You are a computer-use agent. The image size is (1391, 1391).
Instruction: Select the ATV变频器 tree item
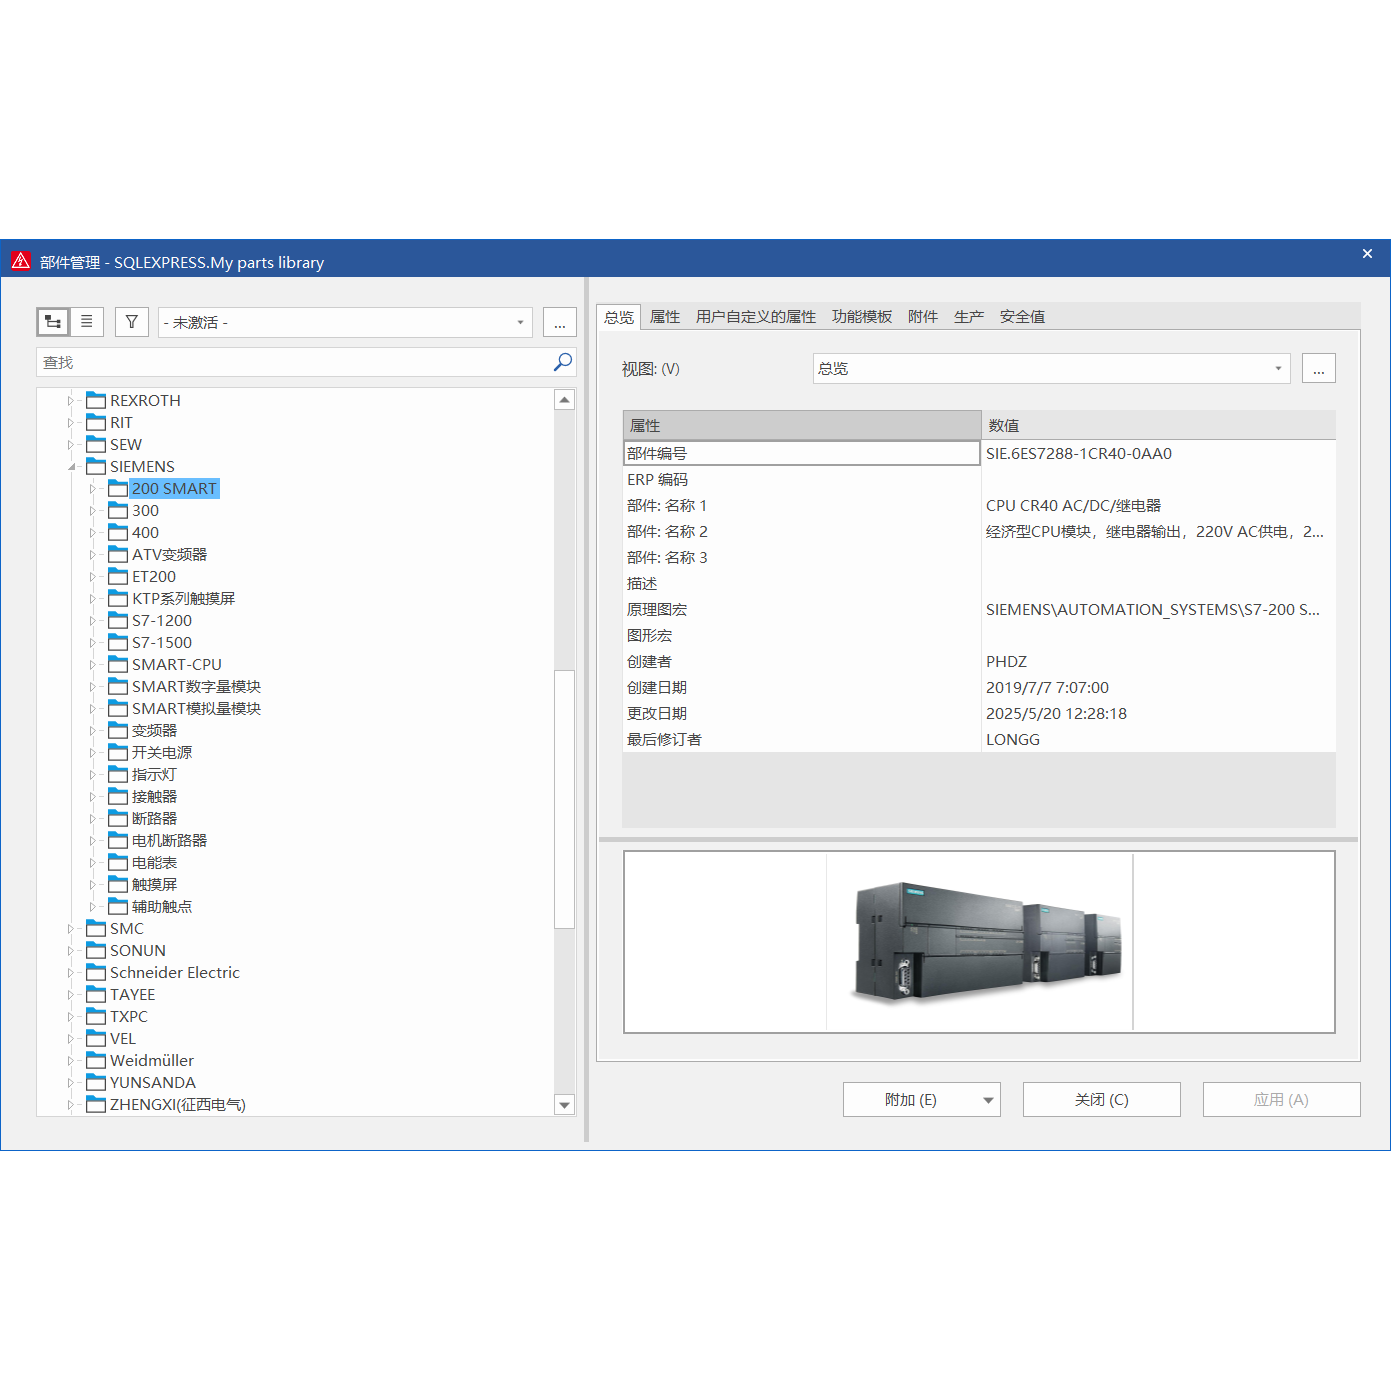click(169, 554)
